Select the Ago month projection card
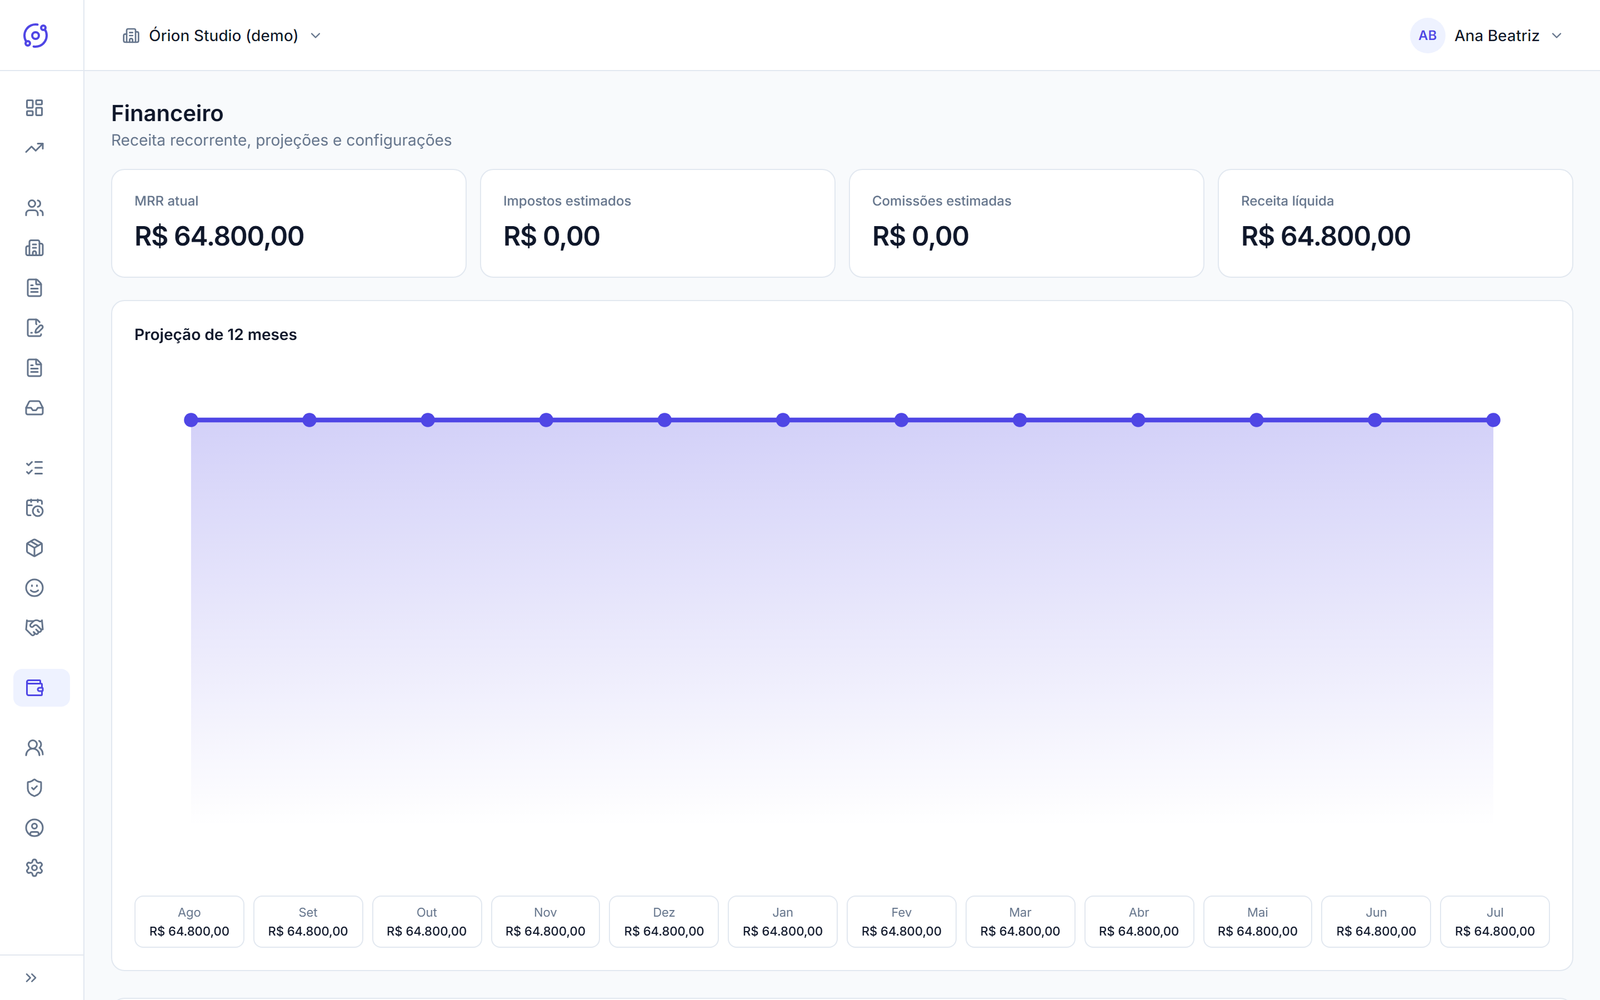This screenshot has width=1600, height=1000. [189, 921]
